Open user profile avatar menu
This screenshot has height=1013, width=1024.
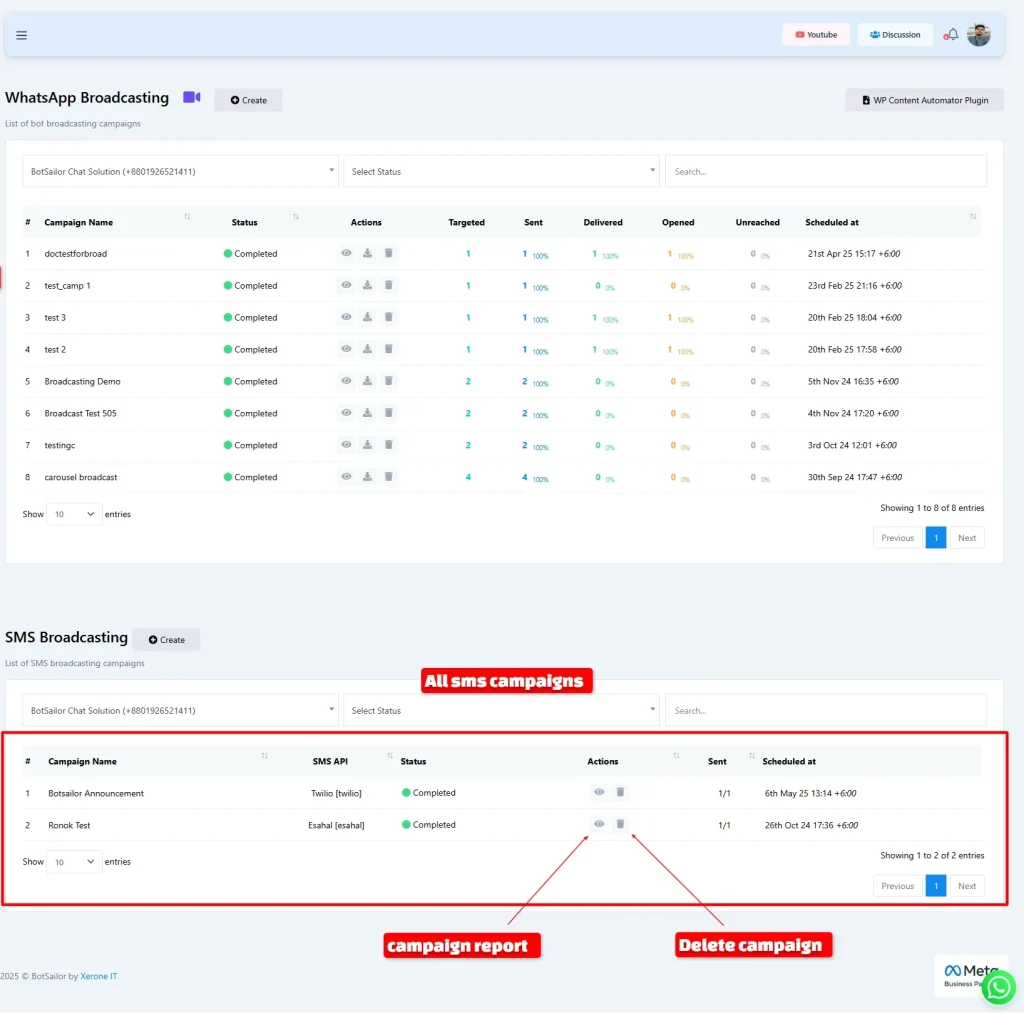978,35
